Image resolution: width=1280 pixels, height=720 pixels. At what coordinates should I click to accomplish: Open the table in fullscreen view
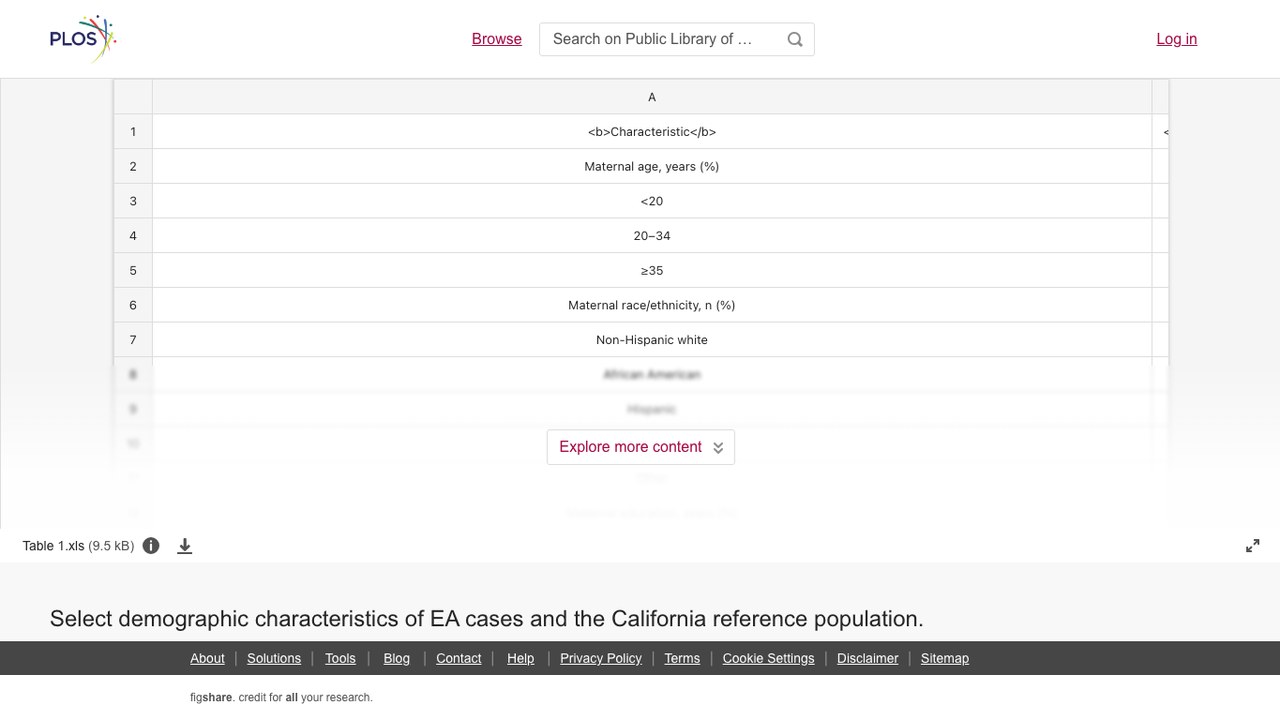click(x=1253, y=546)
